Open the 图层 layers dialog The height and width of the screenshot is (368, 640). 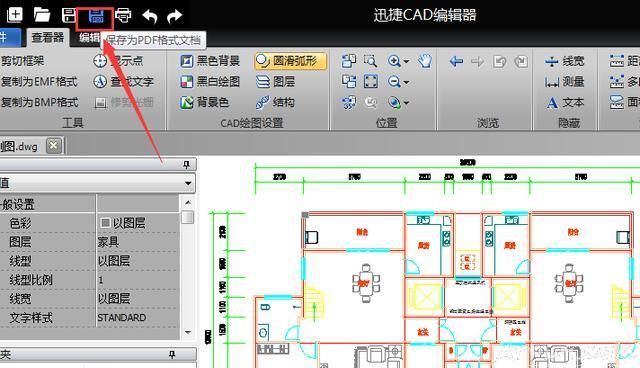(276, 82)
